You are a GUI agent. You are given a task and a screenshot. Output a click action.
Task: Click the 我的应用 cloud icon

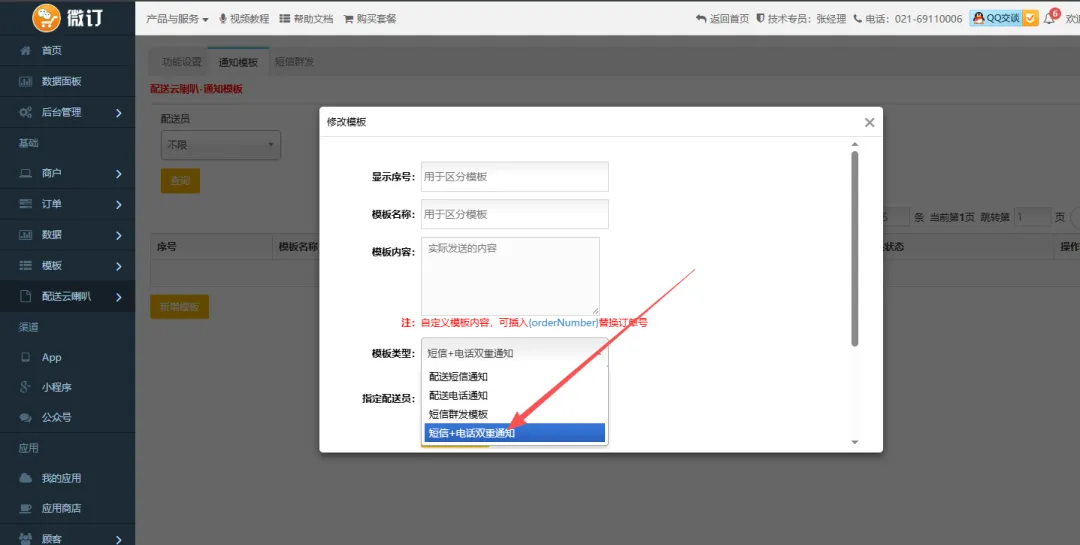25,478
